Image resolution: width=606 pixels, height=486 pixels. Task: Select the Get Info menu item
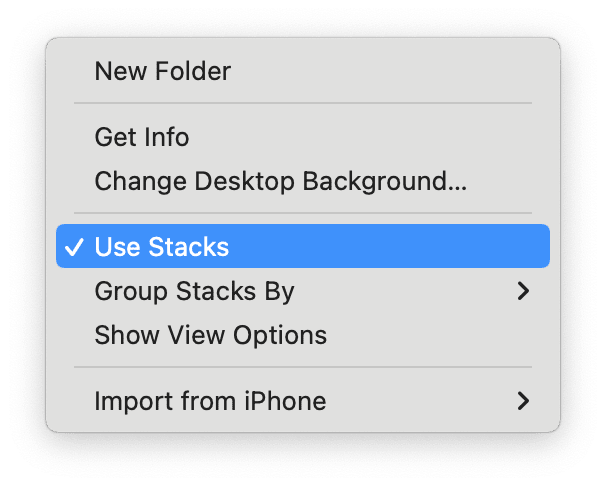pos(141,137)
